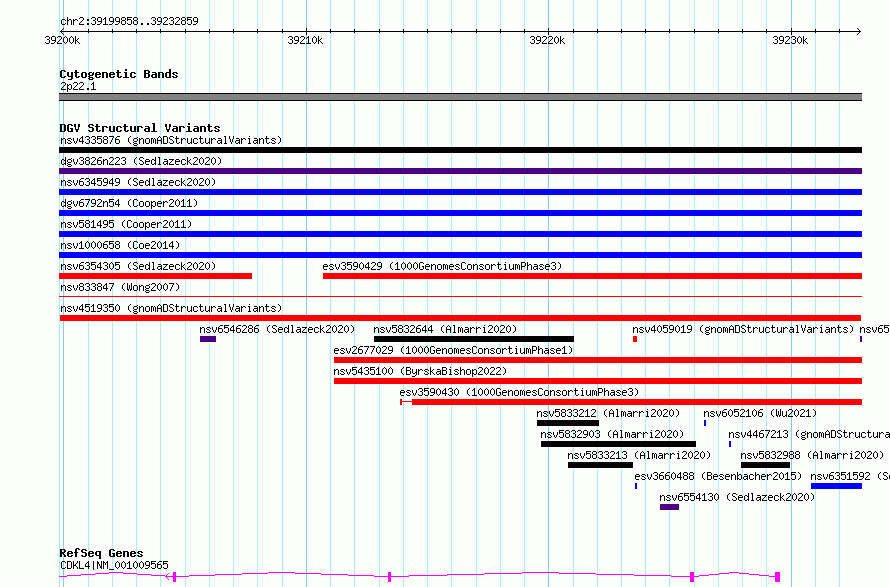Select the blue bar under nsv6351592

[x=837, y=487]
